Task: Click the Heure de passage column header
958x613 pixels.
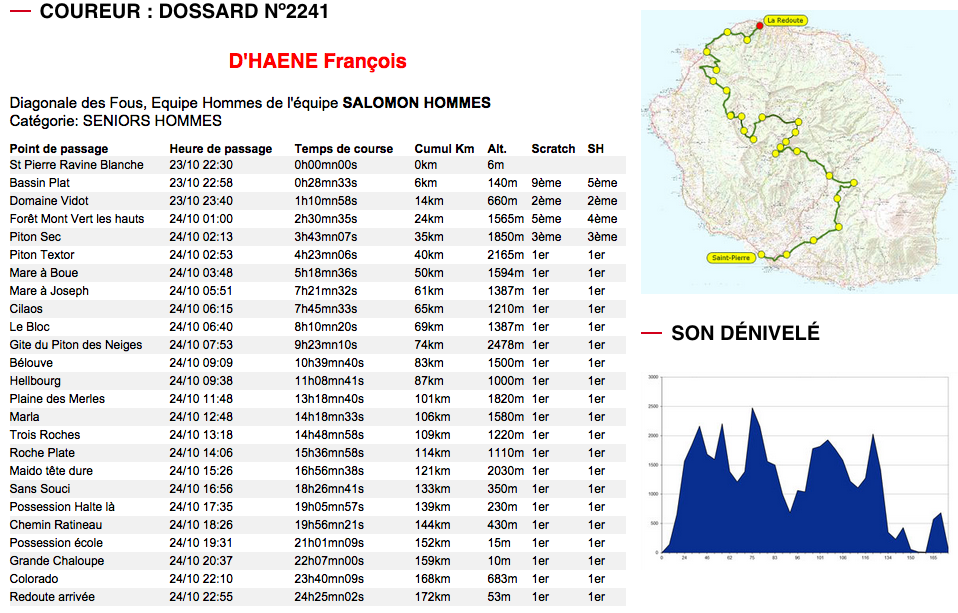Action: click(220, 148)
